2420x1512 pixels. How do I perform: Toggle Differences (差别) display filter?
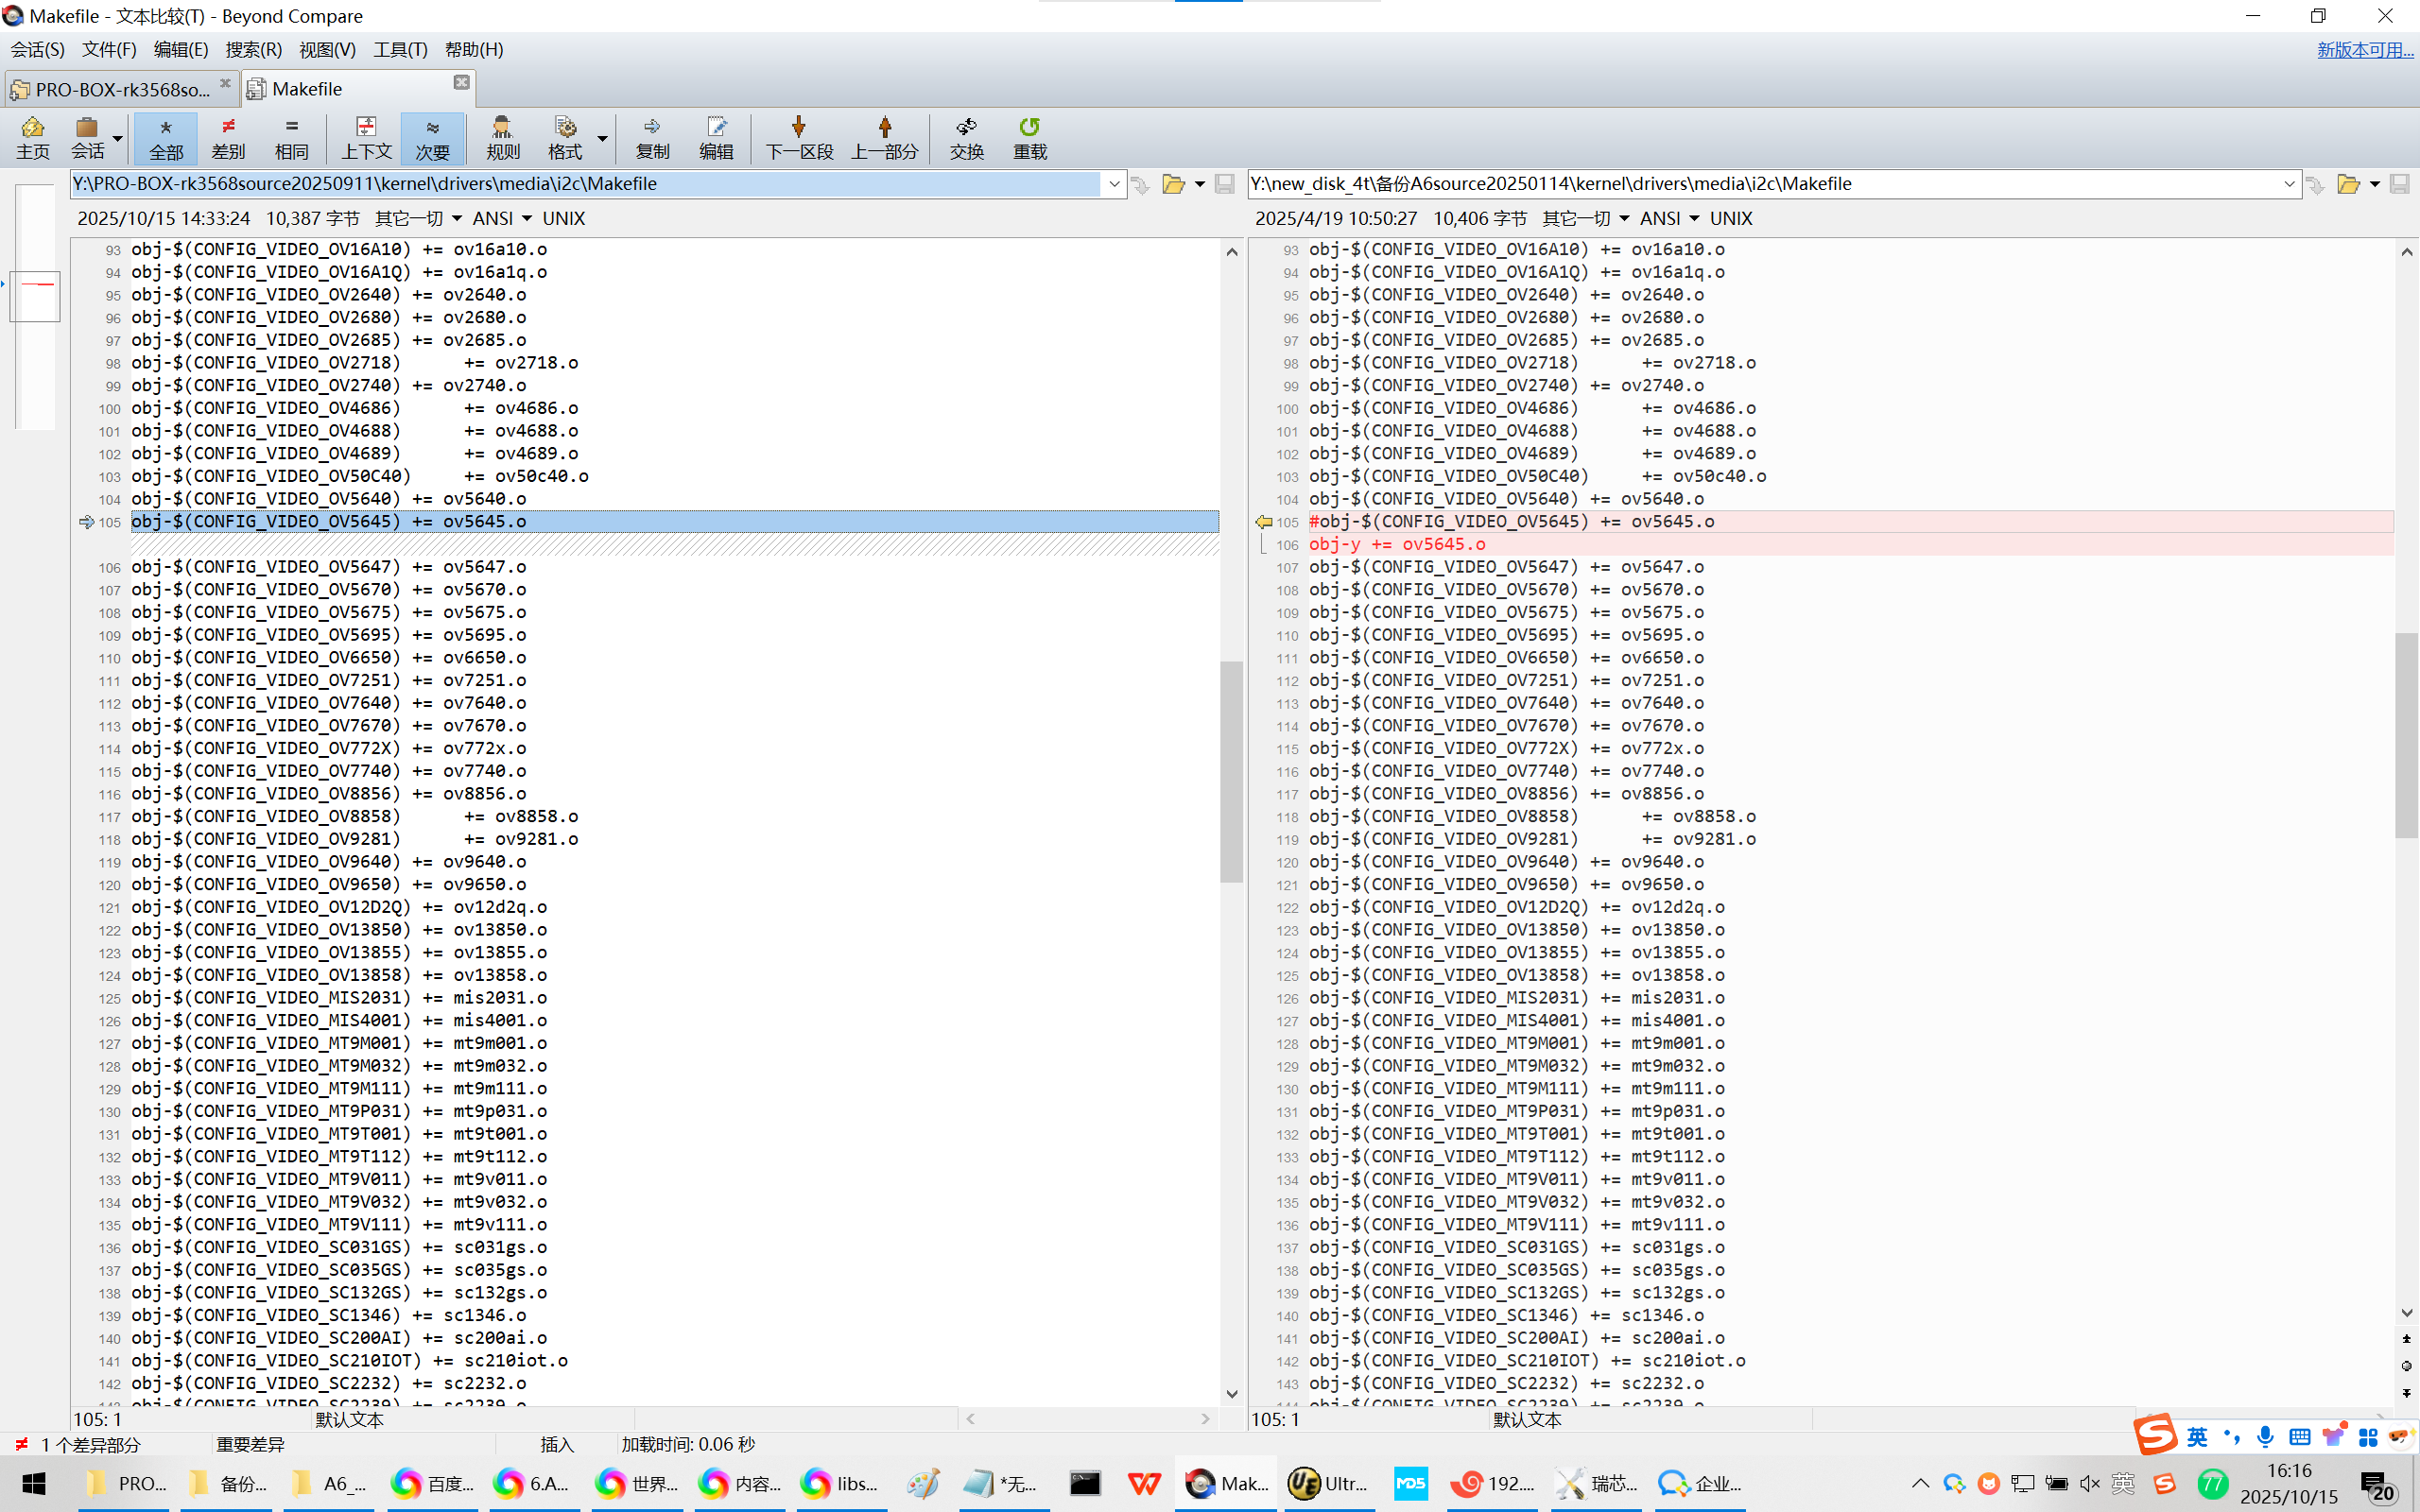228,137
